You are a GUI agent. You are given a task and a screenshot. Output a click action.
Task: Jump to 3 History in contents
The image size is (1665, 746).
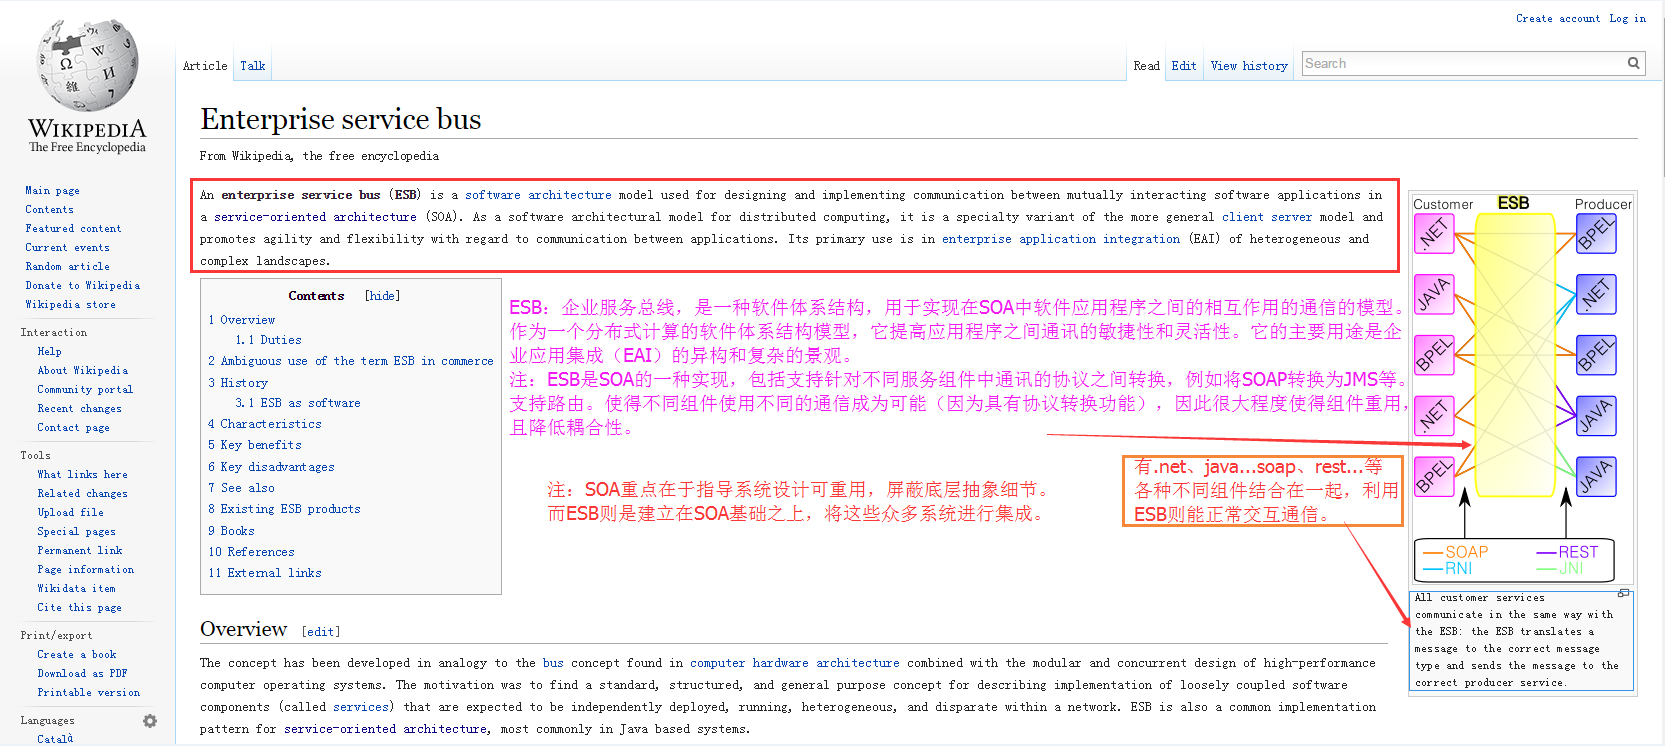238,383
